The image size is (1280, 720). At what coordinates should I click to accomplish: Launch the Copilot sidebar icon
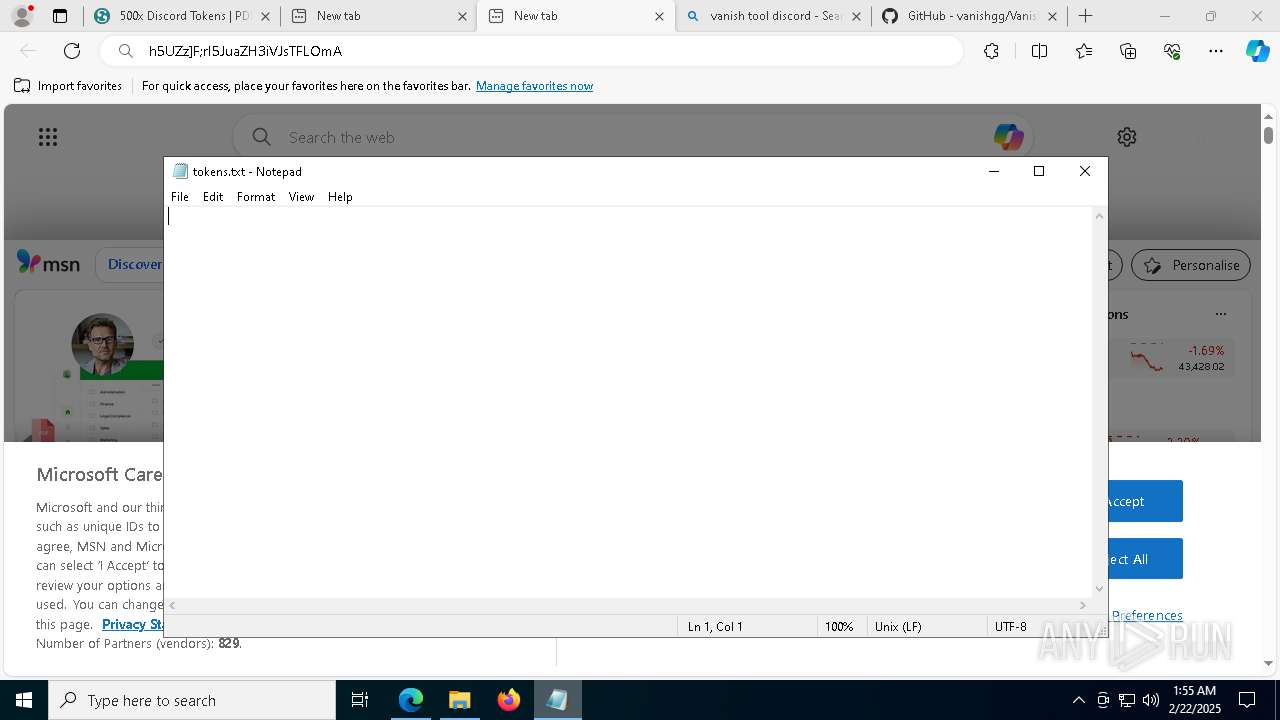[1257, 51]
